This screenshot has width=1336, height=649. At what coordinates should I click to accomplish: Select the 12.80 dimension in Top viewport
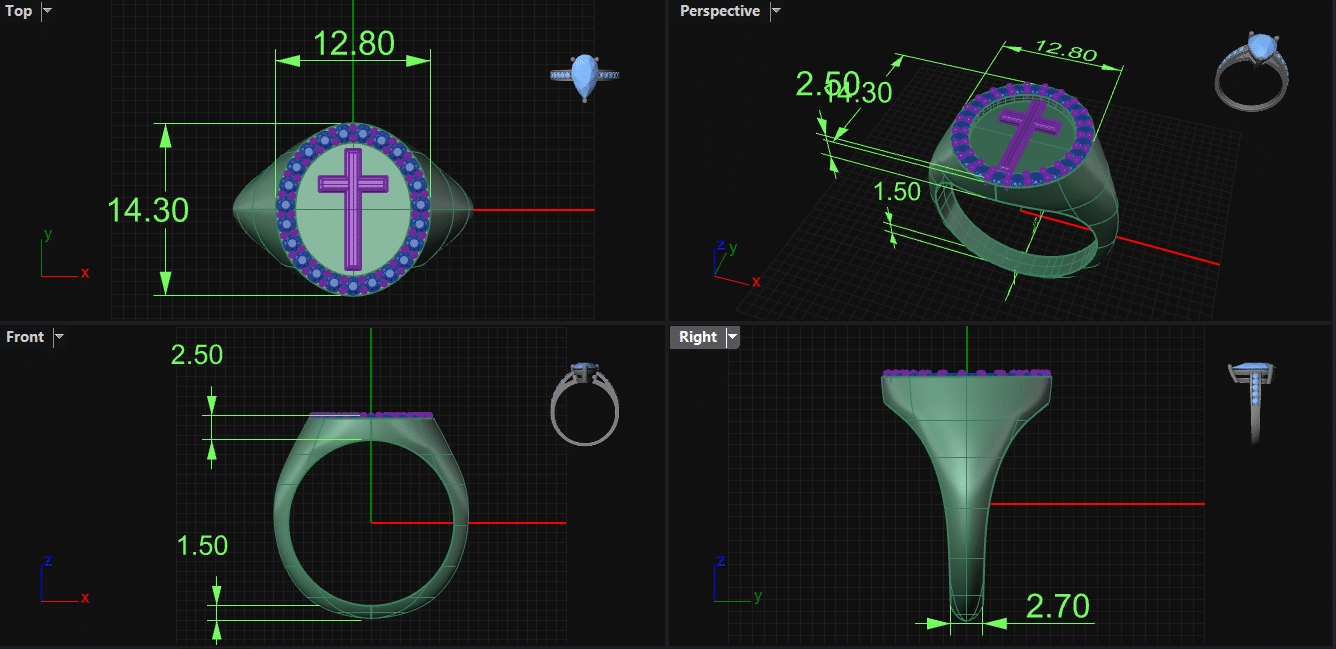point(353,44)
